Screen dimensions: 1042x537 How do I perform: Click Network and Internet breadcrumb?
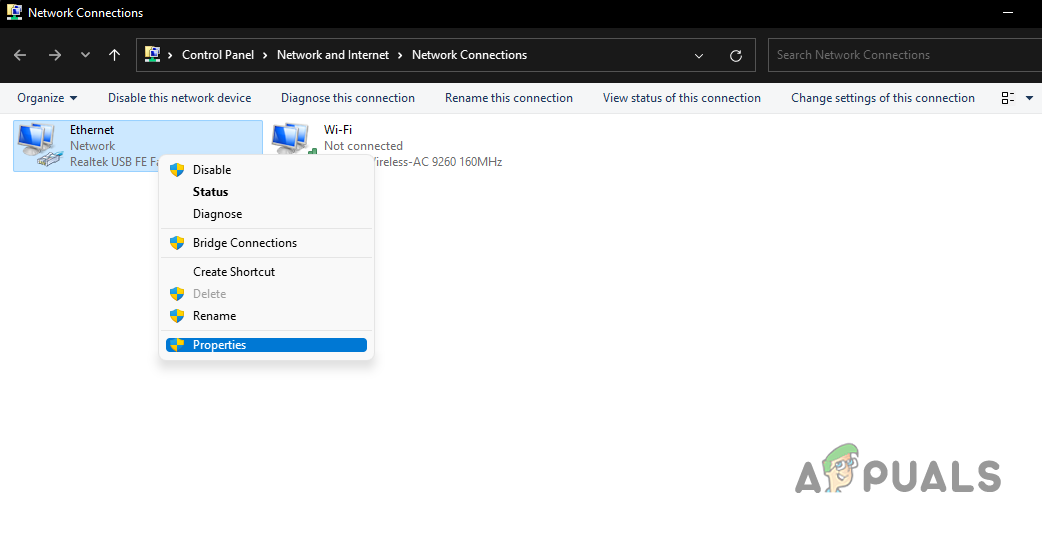coord(332,55)
